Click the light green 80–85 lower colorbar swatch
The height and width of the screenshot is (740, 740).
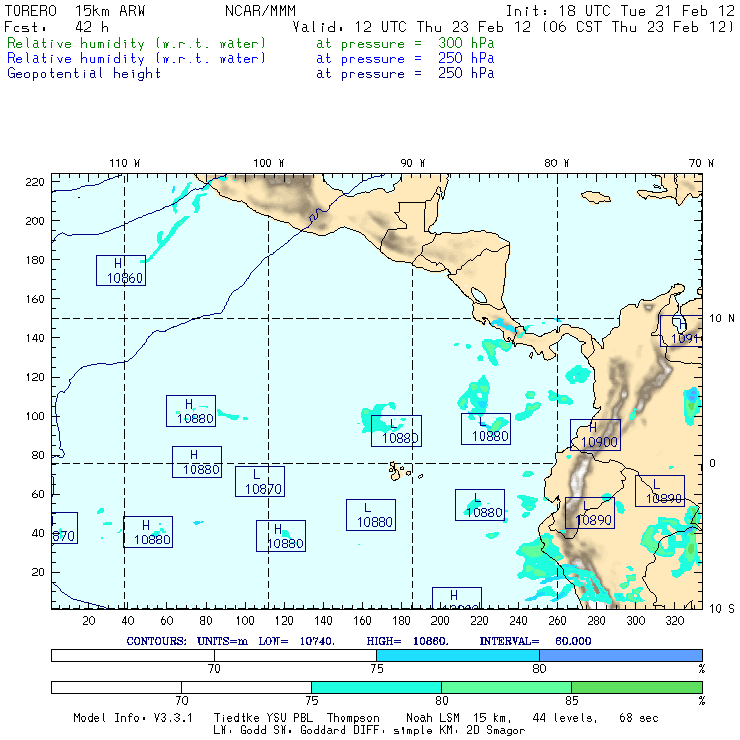(x=506, y=687)
